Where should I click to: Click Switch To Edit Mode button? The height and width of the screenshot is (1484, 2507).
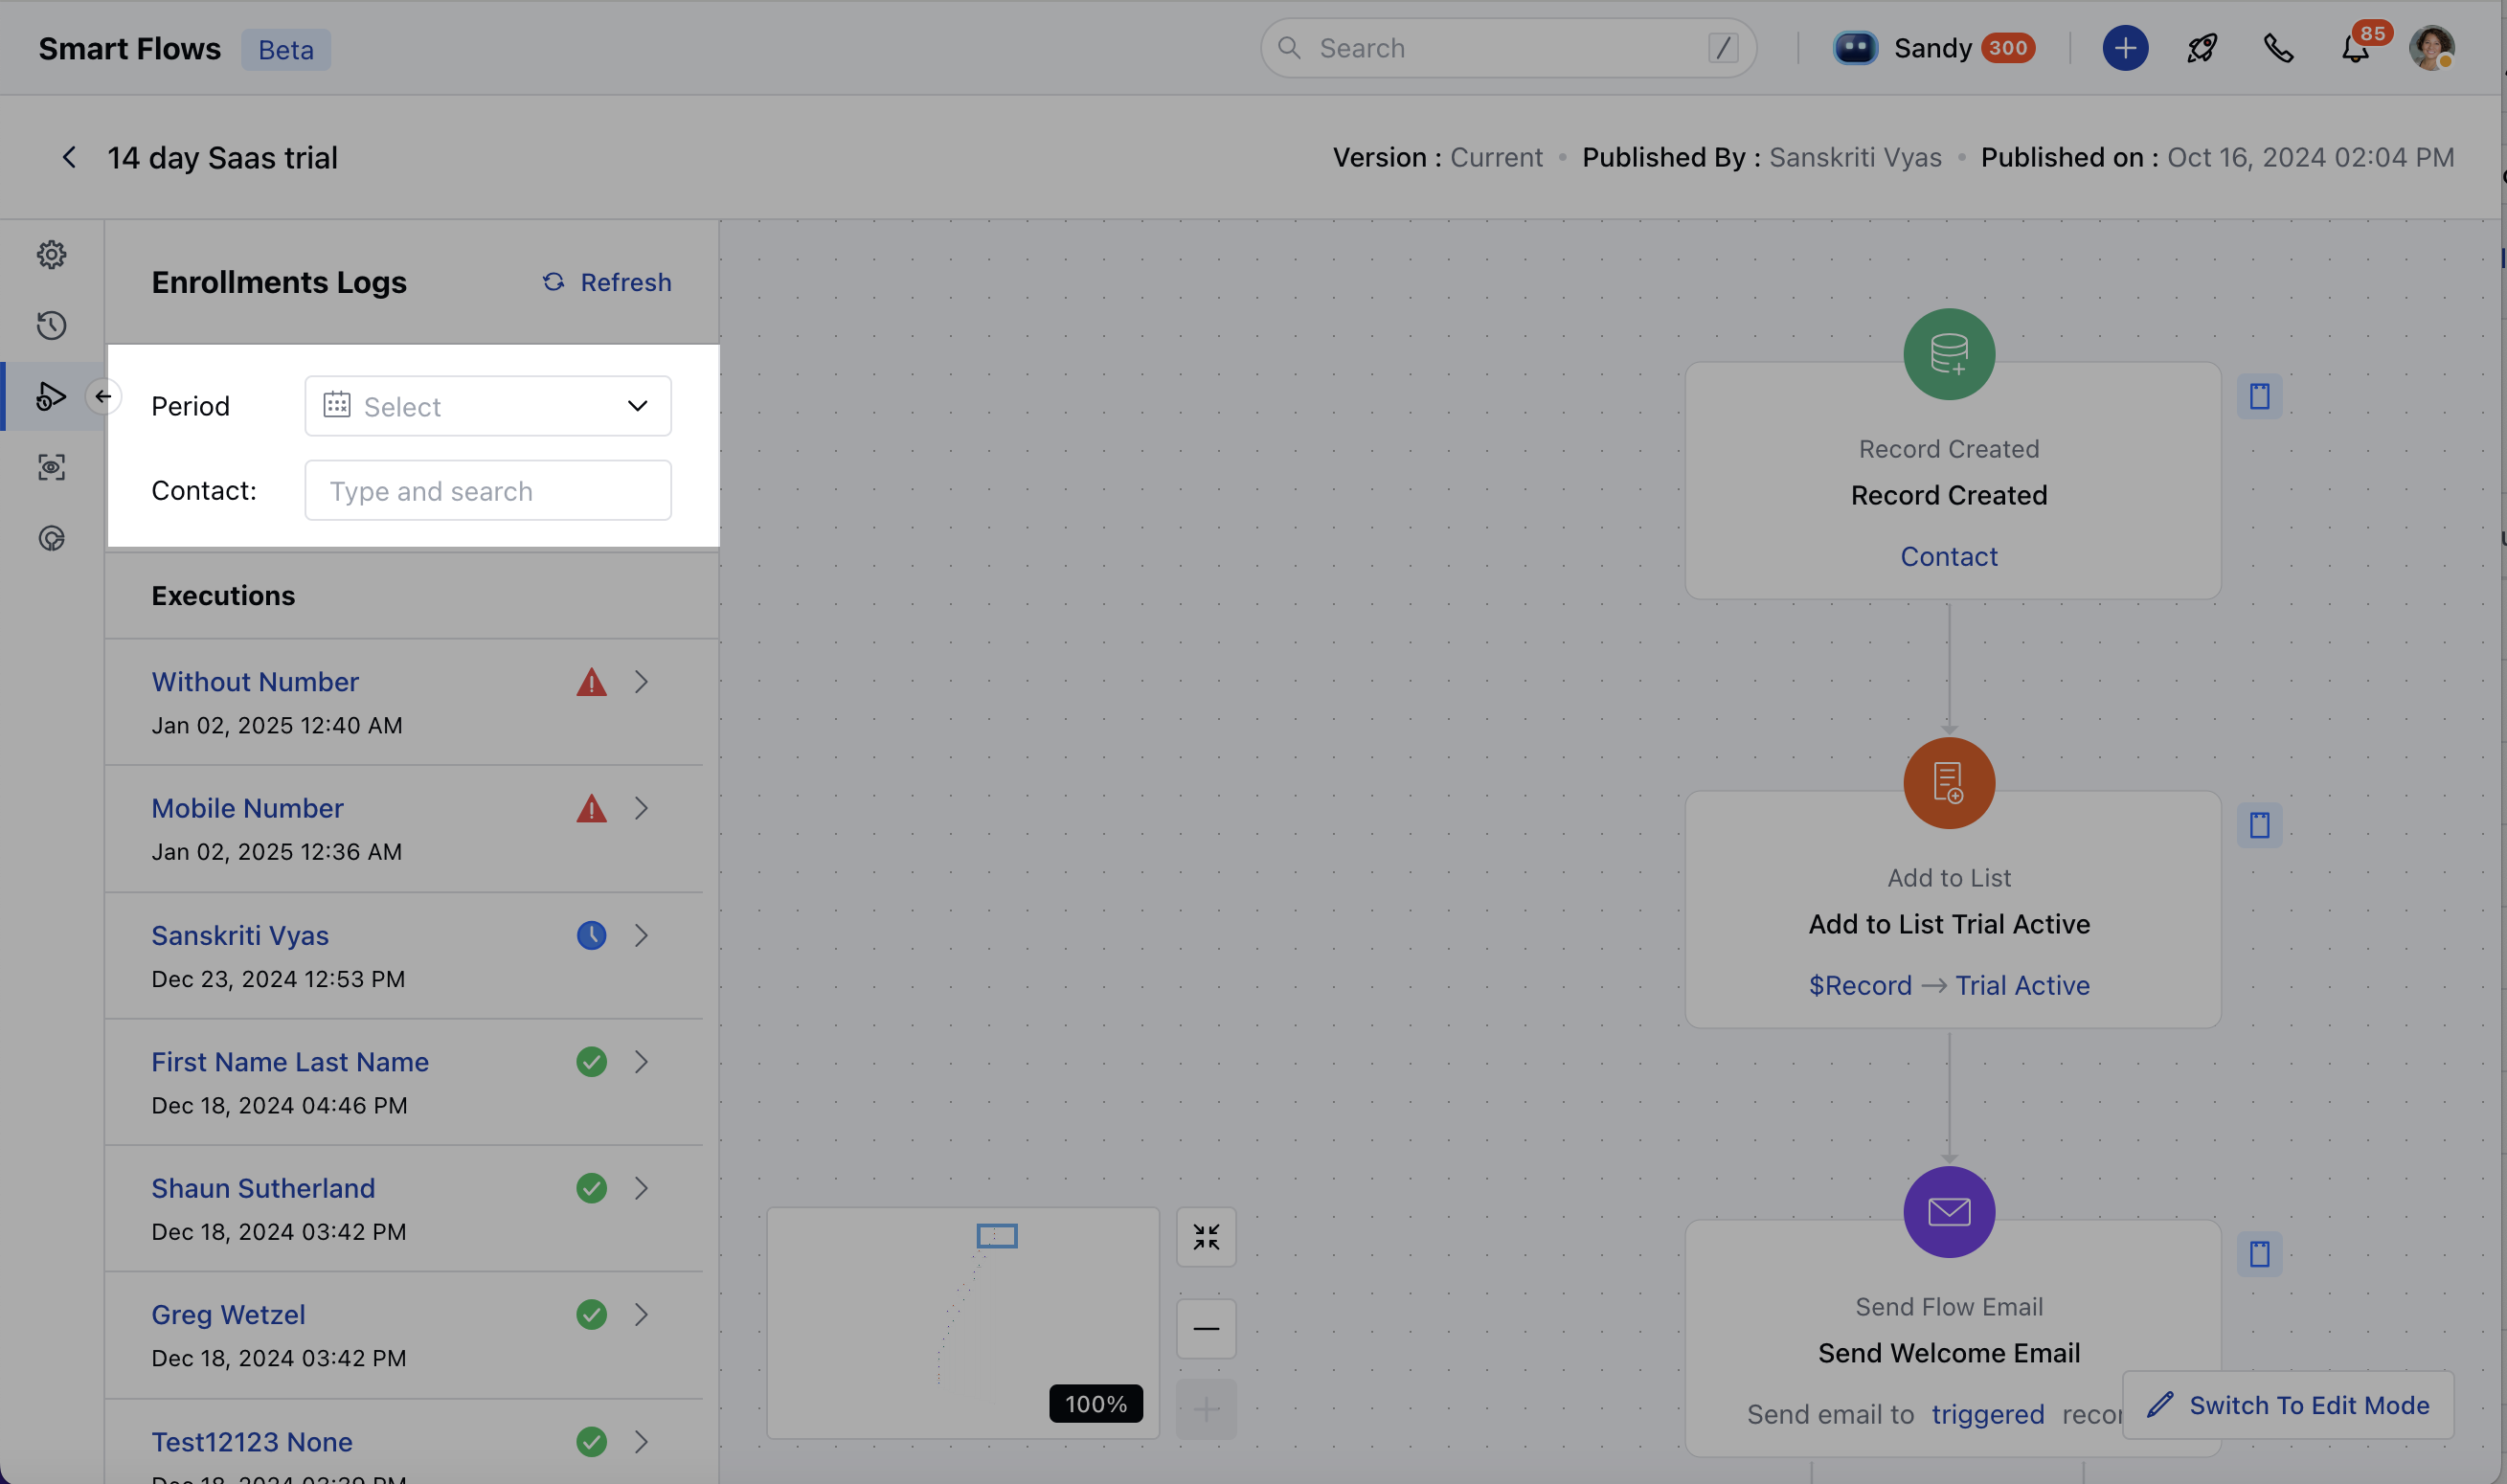2288,1405
